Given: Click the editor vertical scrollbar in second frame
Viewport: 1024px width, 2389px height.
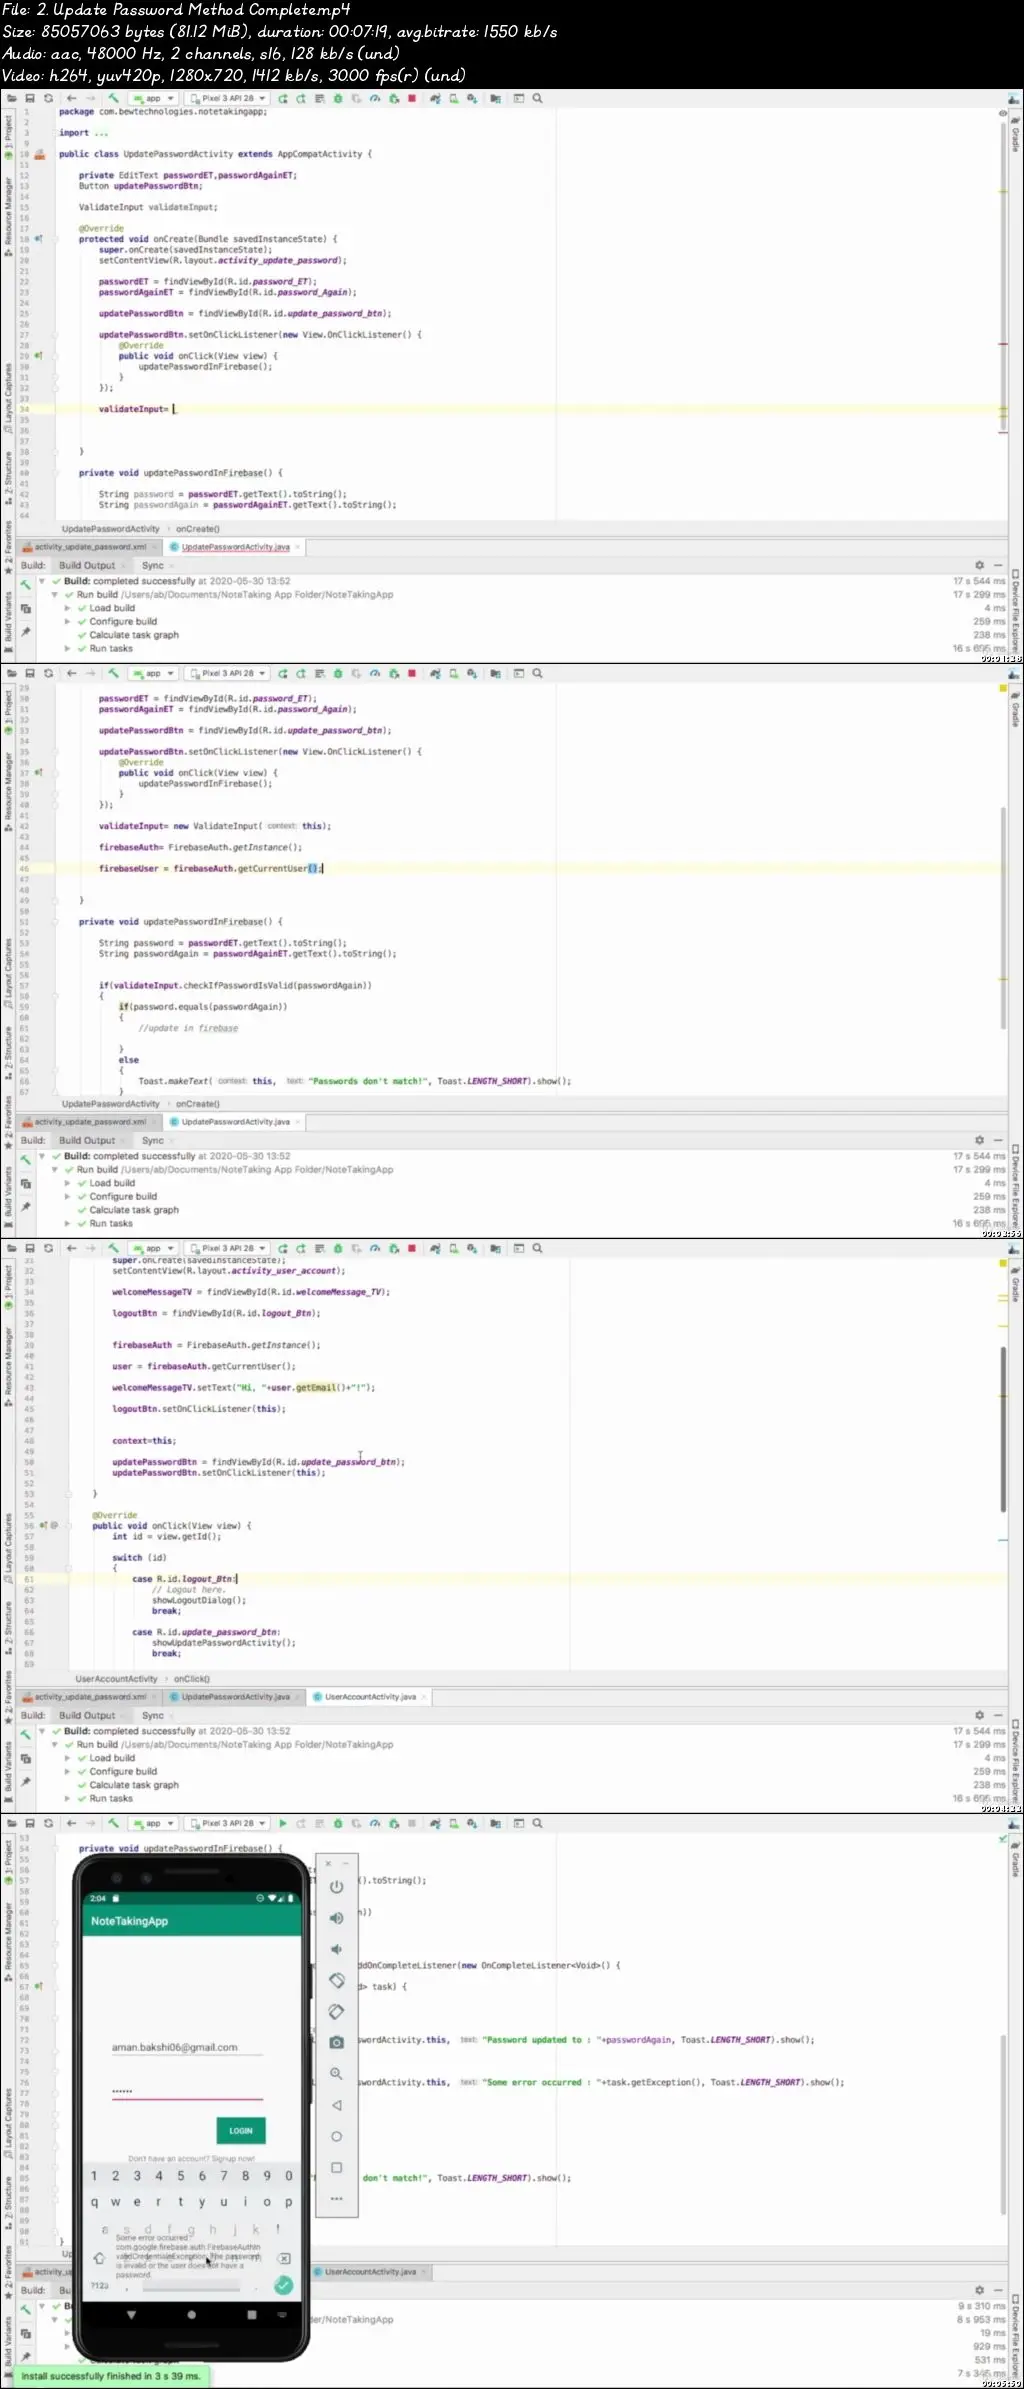Looking at the screenshot, I should tap(1003, 917).
